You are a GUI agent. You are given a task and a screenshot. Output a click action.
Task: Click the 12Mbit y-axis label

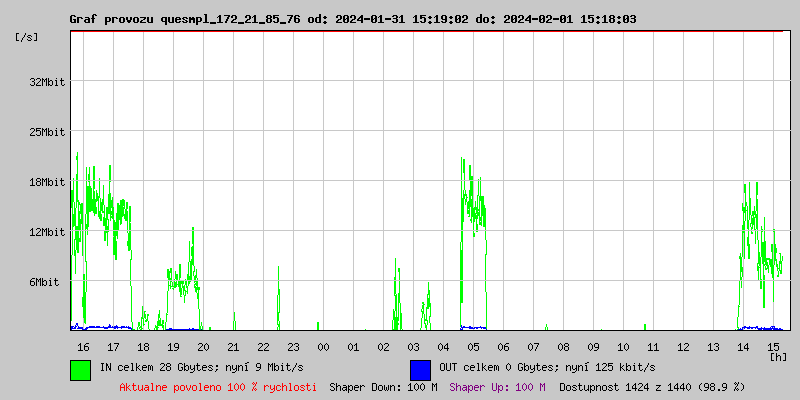47,232
